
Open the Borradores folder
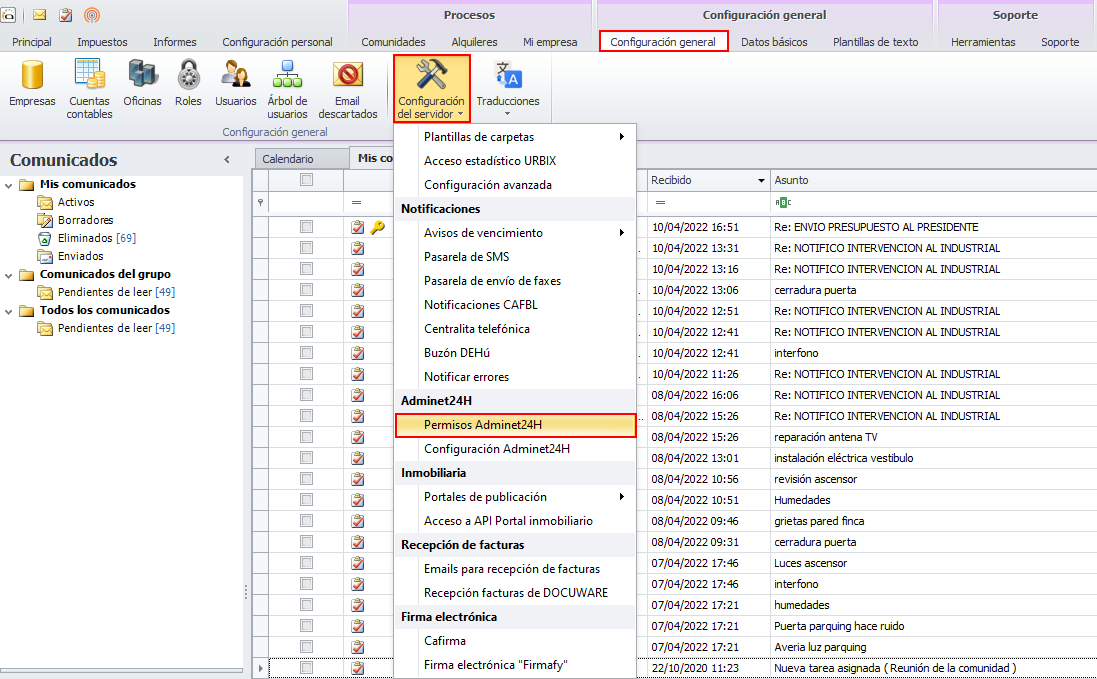click(85, 220)
